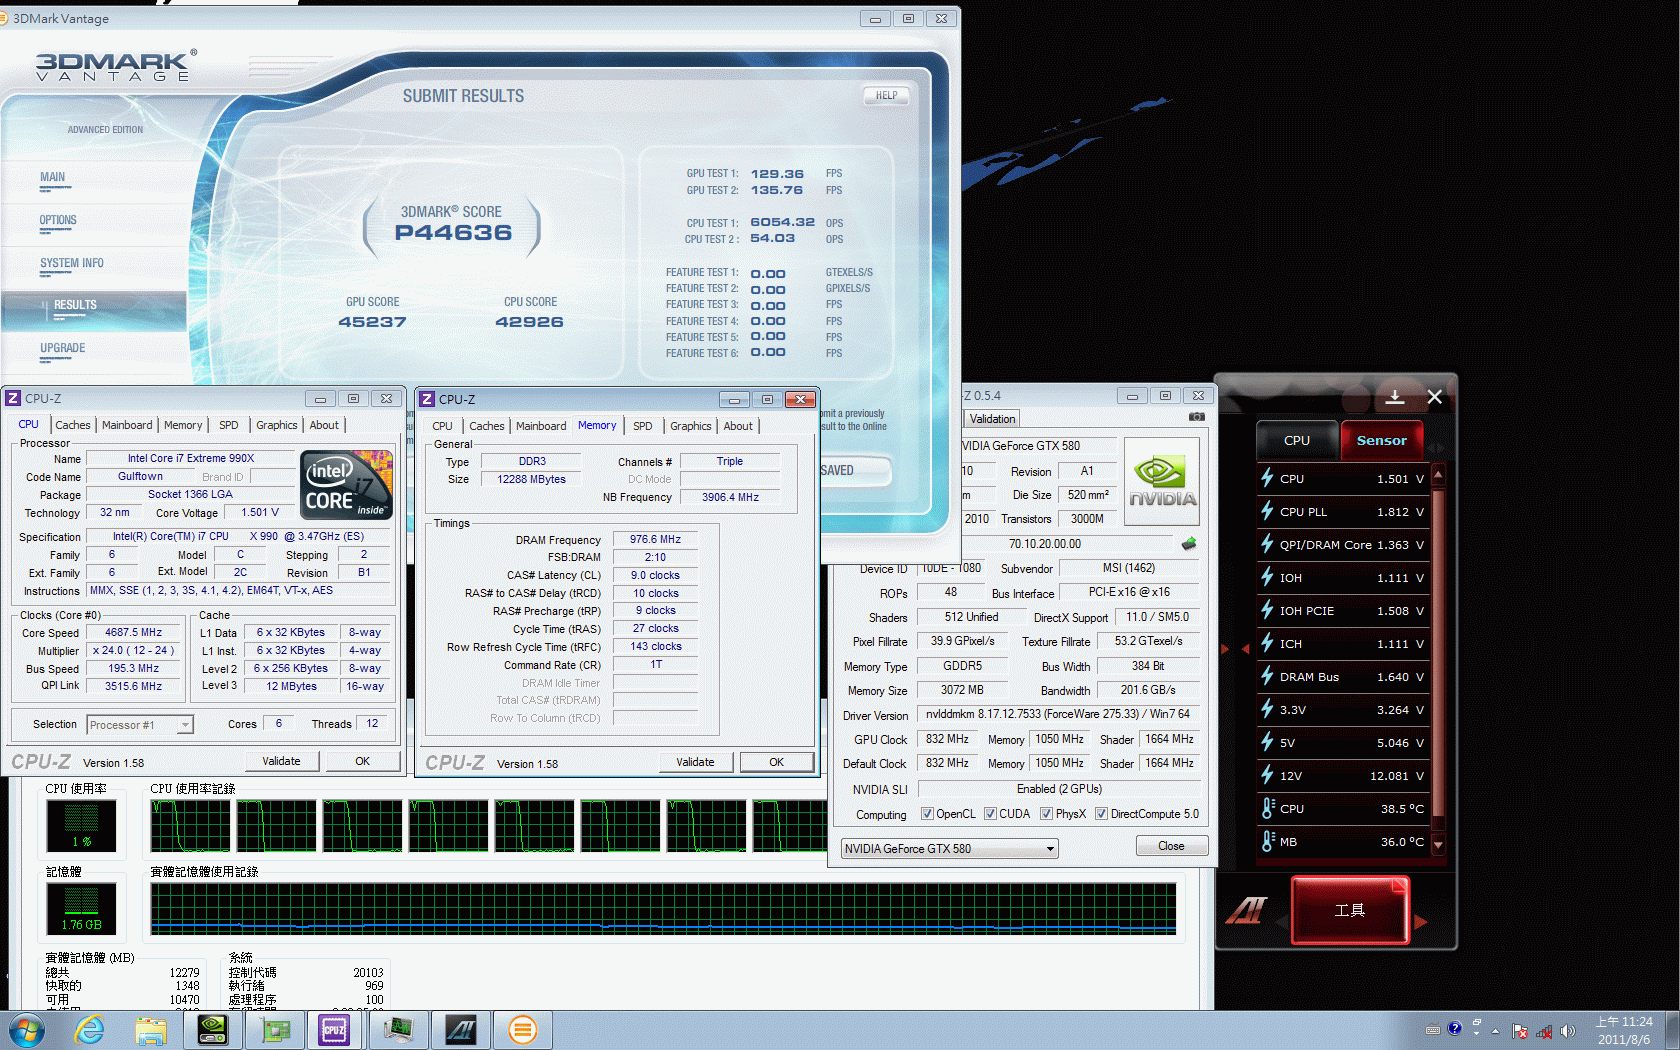Open Graphics tab in Memory CPU-Z window
Image resolution: width=1680 pixels, height=1050 pixels.
(x=691, y=426)
